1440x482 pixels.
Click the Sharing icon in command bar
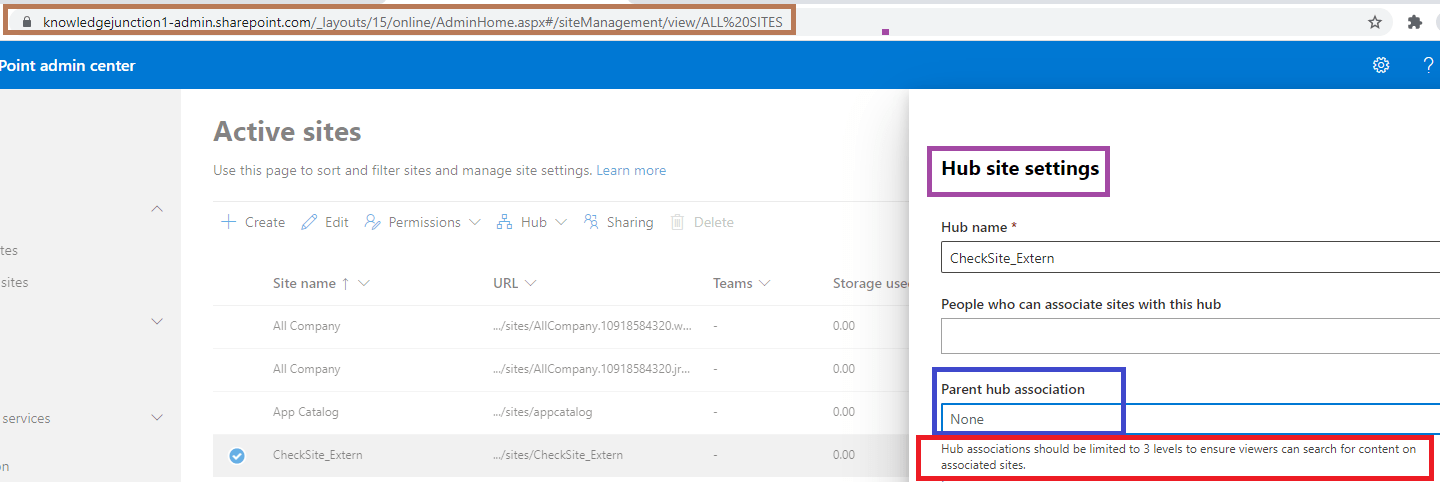click(x=591, y=222)
